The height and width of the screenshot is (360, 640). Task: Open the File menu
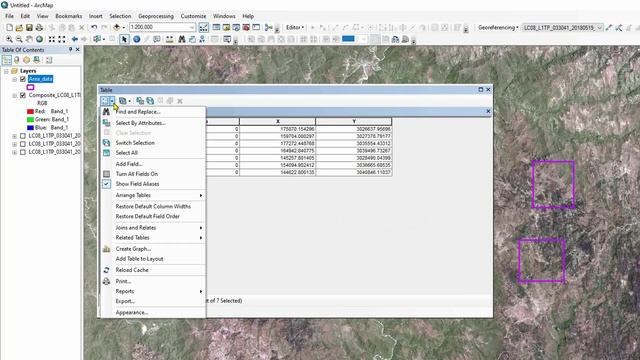click(x=9, y=16)
